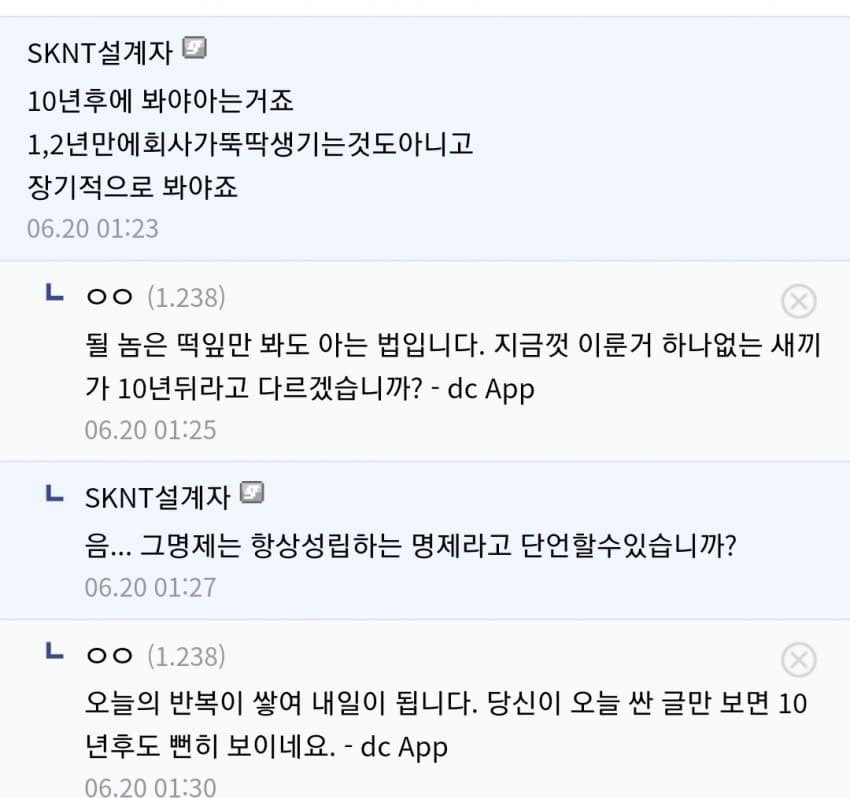The height and width of the screenshot is (798, 850).
Task: Click gallog icon beside top SKNT설계자 comment
Action: click(195, 50)
